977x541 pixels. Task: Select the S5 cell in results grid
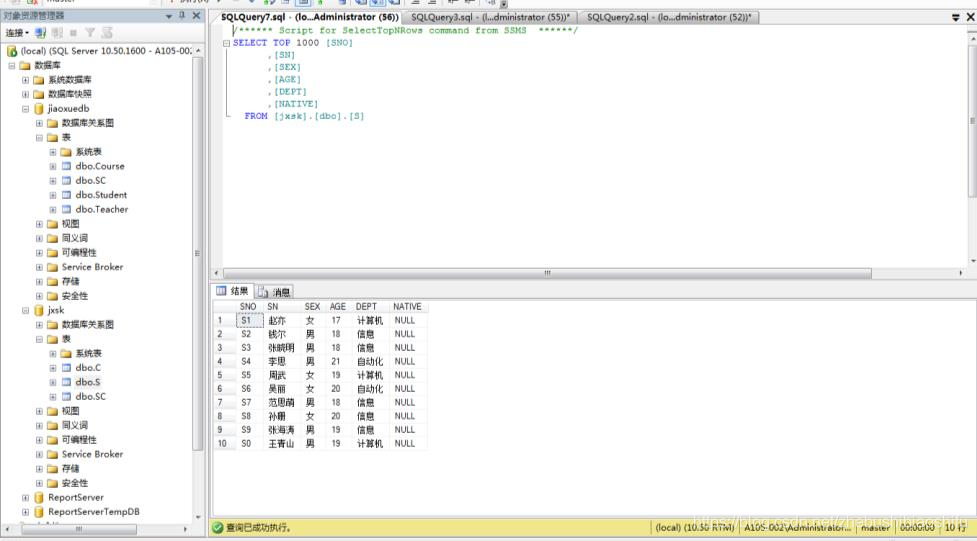coord(247,375)
